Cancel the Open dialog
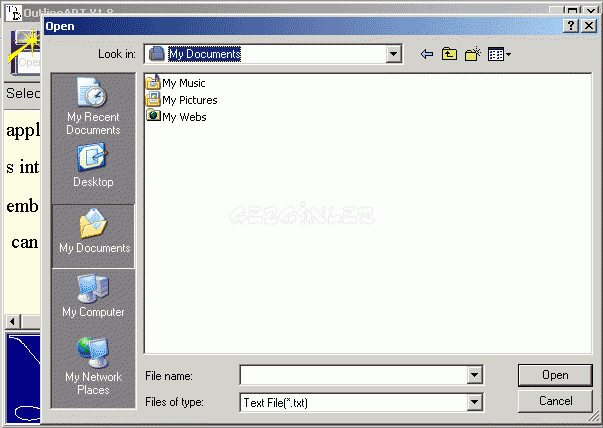 (555, 401)
